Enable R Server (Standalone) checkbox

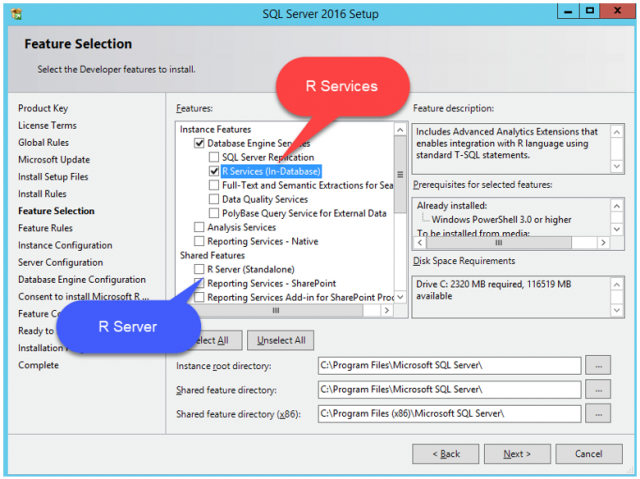(199, 269)
